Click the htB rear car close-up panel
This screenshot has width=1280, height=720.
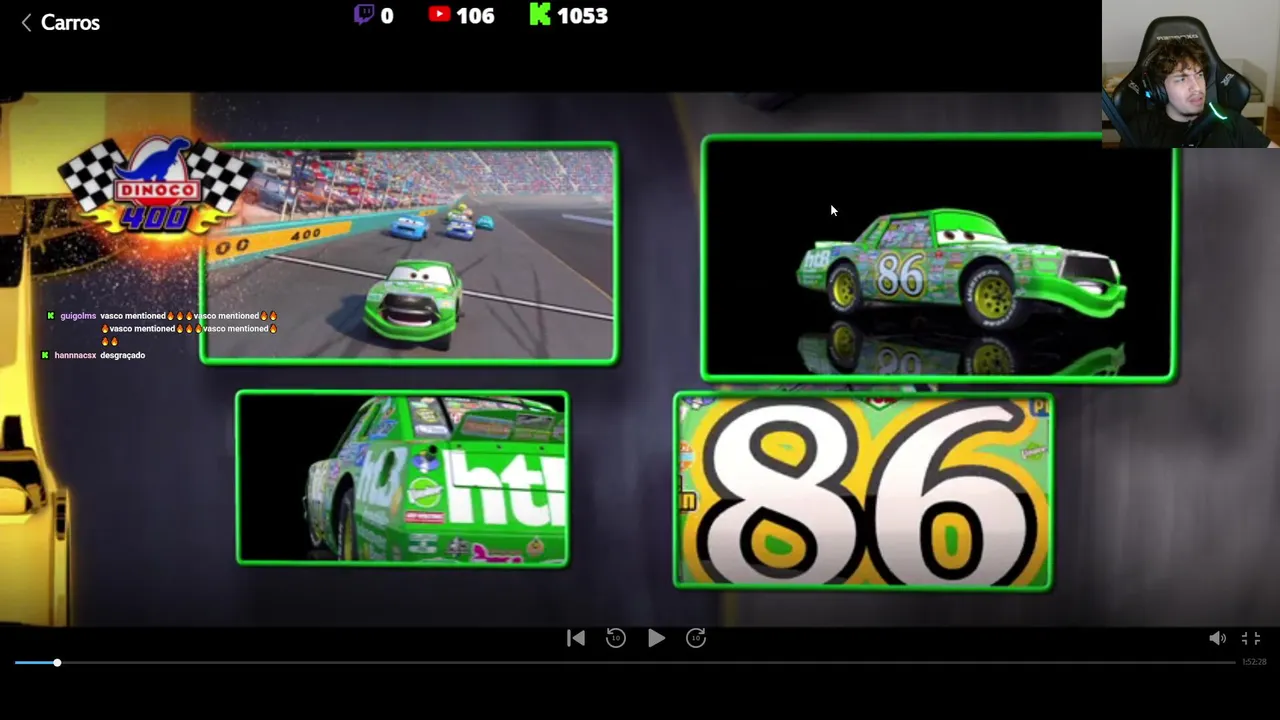pyautogui.click(x=402, y=479)
